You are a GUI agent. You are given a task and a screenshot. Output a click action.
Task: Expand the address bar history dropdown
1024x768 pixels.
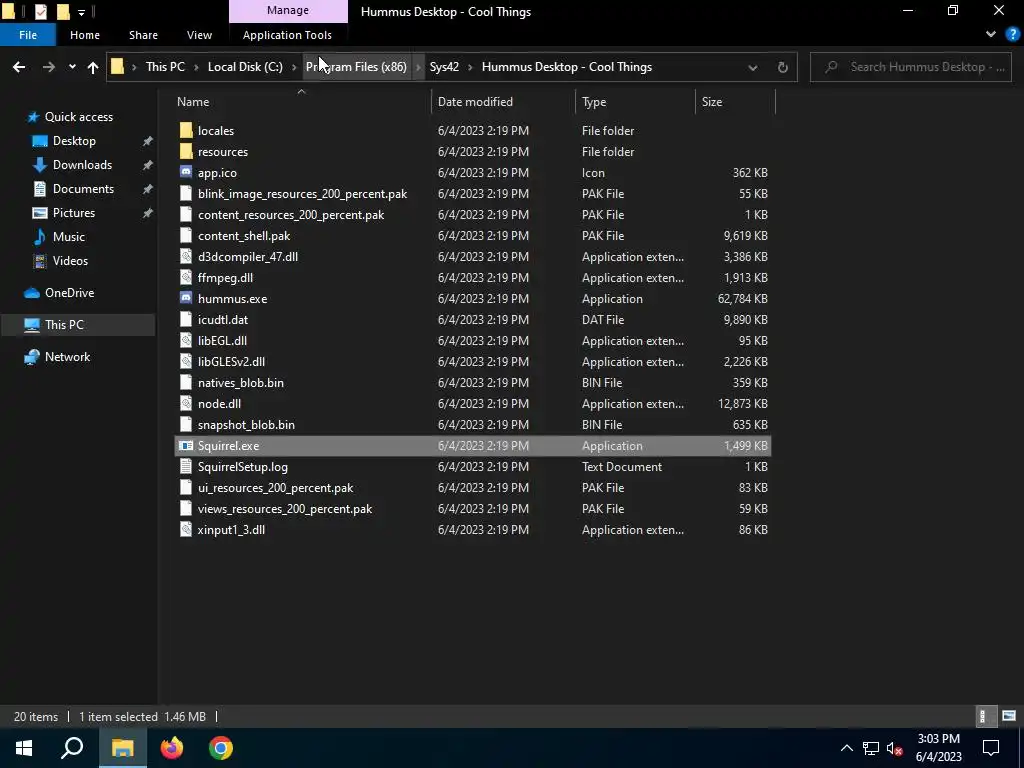coord(753,67)
